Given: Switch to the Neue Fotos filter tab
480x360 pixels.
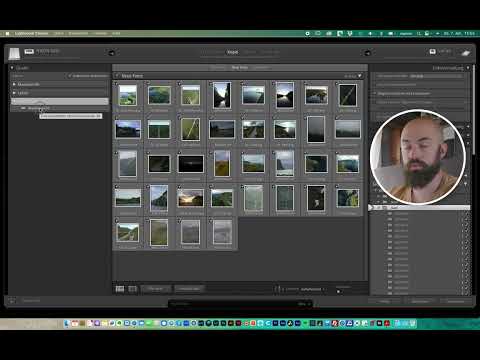Looking at the screenshot, I should [x=240, y=68].
